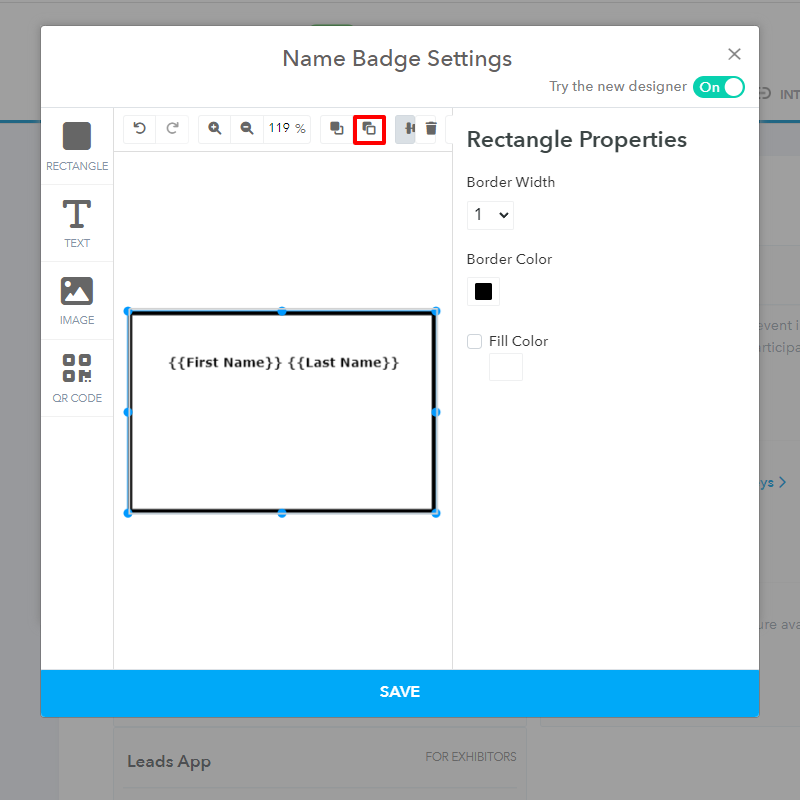Open the white Fill Color swatch

coord(505,367)
